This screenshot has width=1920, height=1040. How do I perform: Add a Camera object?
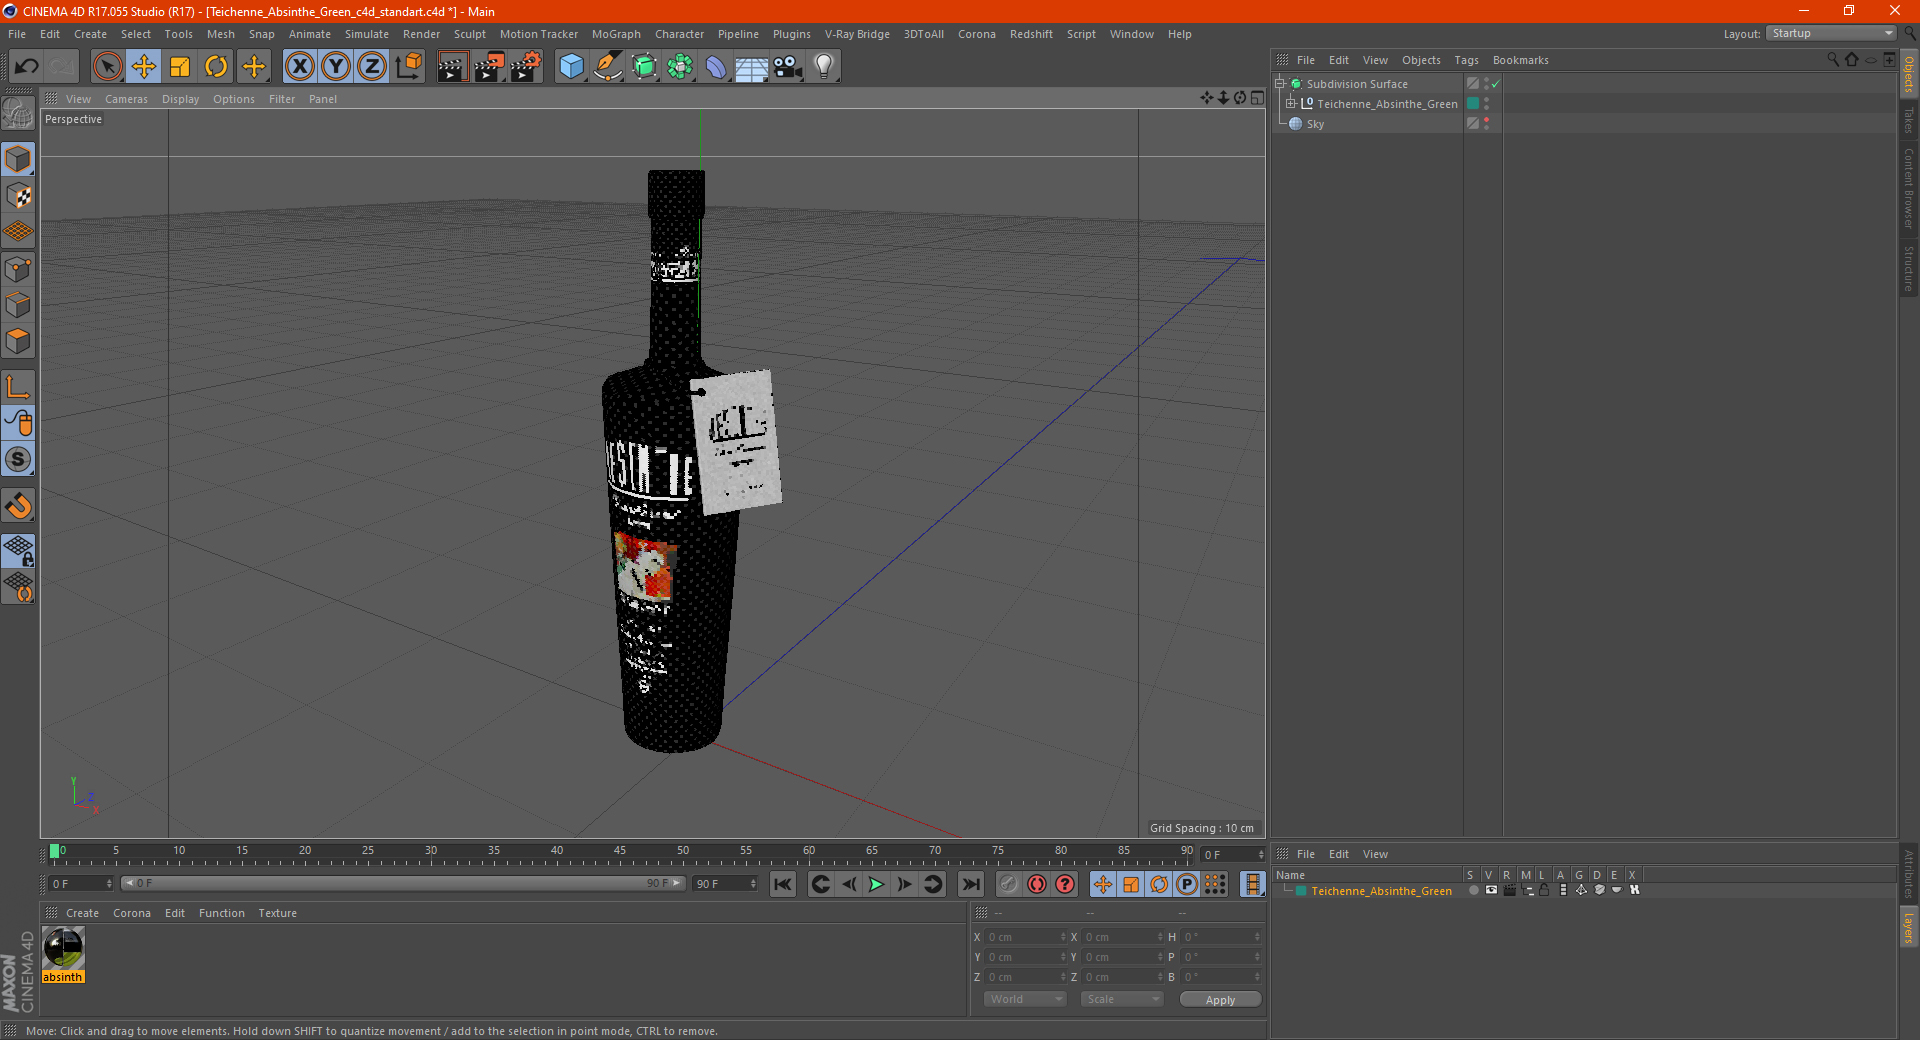click(x=788, y=67)
